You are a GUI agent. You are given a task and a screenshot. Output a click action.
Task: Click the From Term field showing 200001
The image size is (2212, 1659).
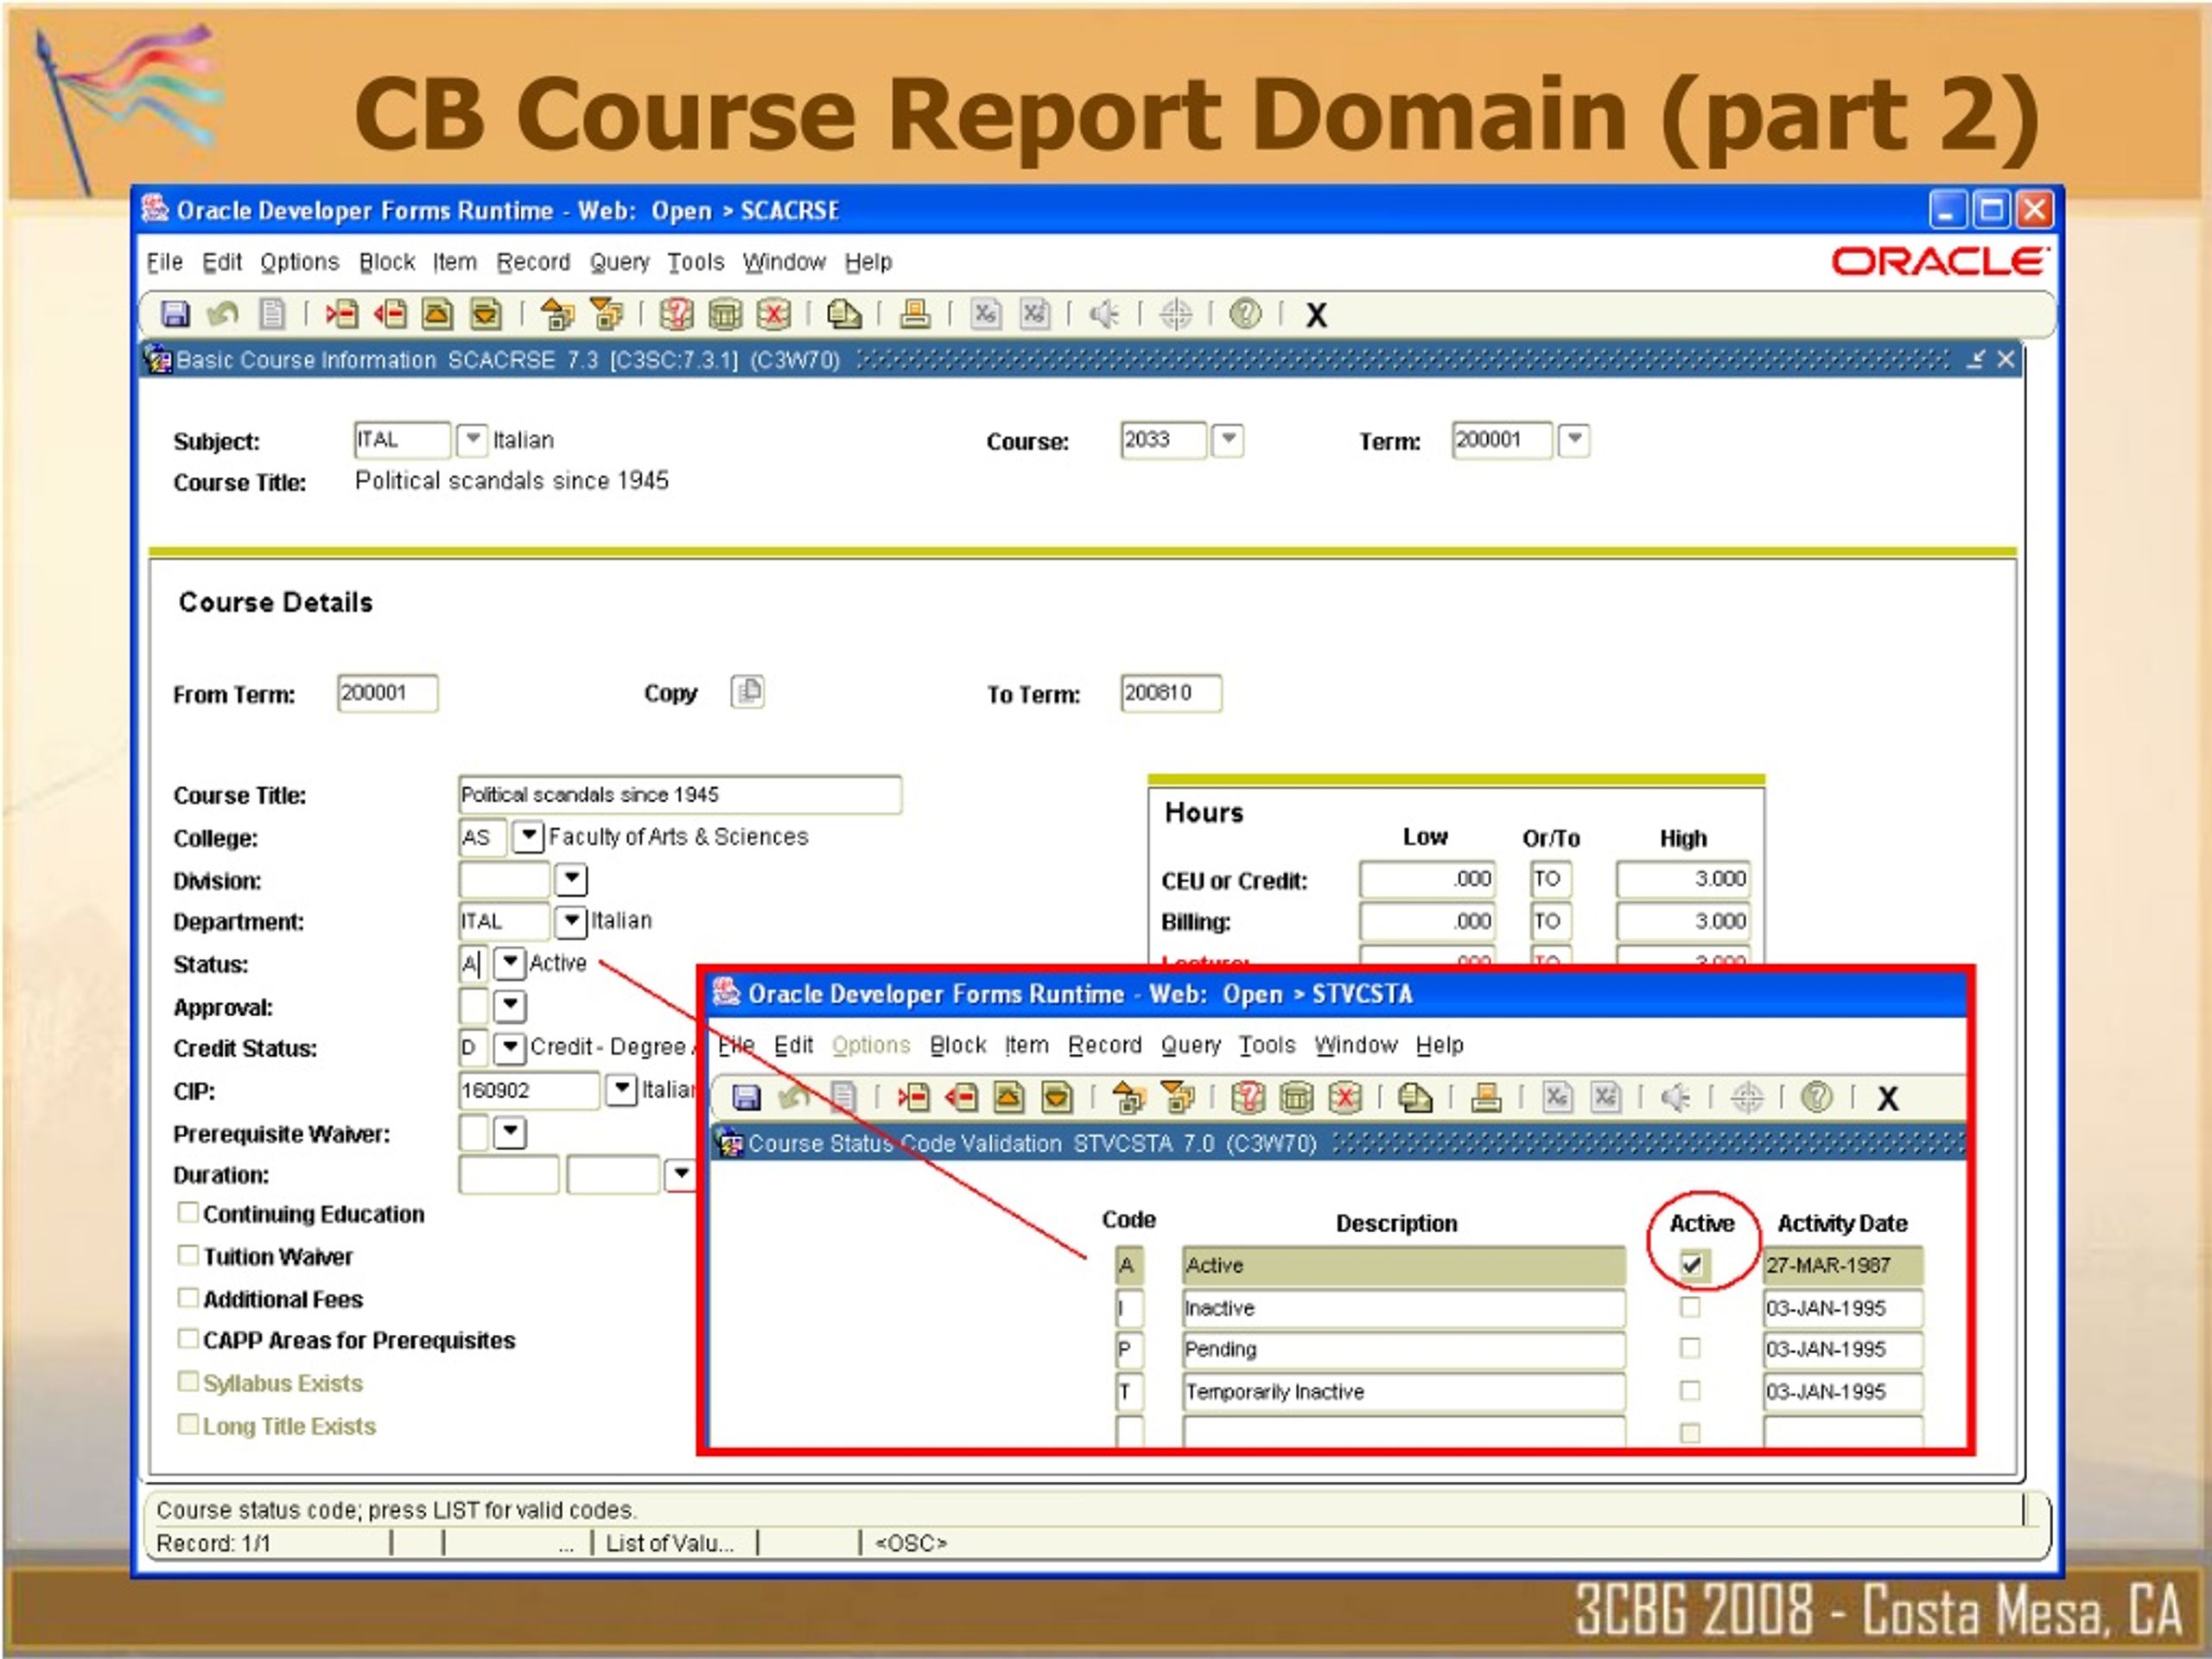tap(387, 693)
